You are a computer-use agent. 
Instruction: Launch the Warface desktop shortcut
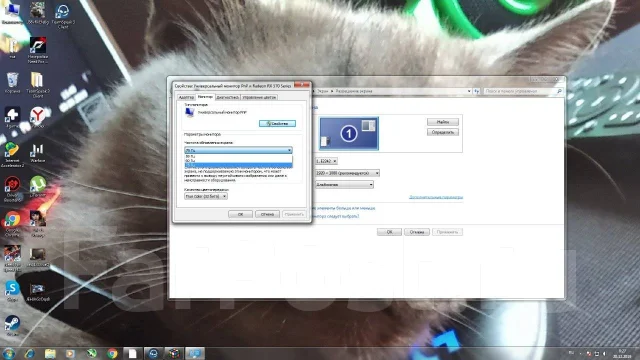pos(38,153)
